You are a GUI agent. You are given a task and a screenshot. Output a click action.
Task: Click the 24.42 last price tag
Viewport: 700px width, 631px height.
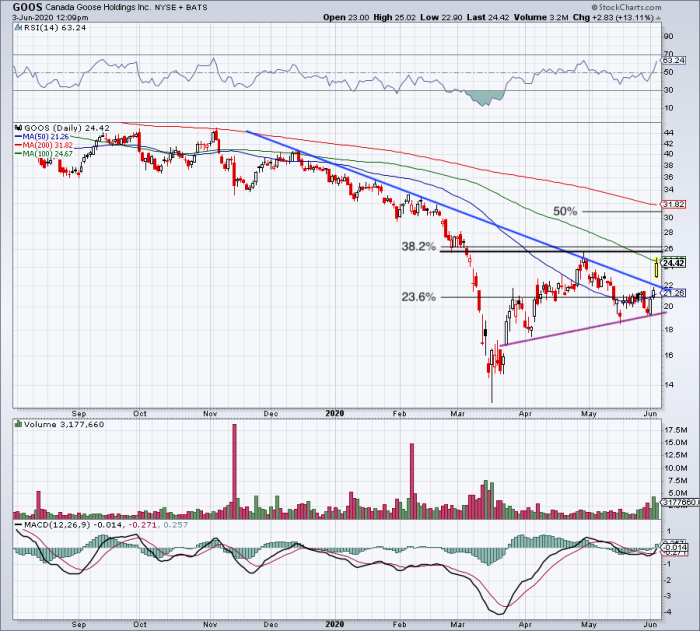673,263
